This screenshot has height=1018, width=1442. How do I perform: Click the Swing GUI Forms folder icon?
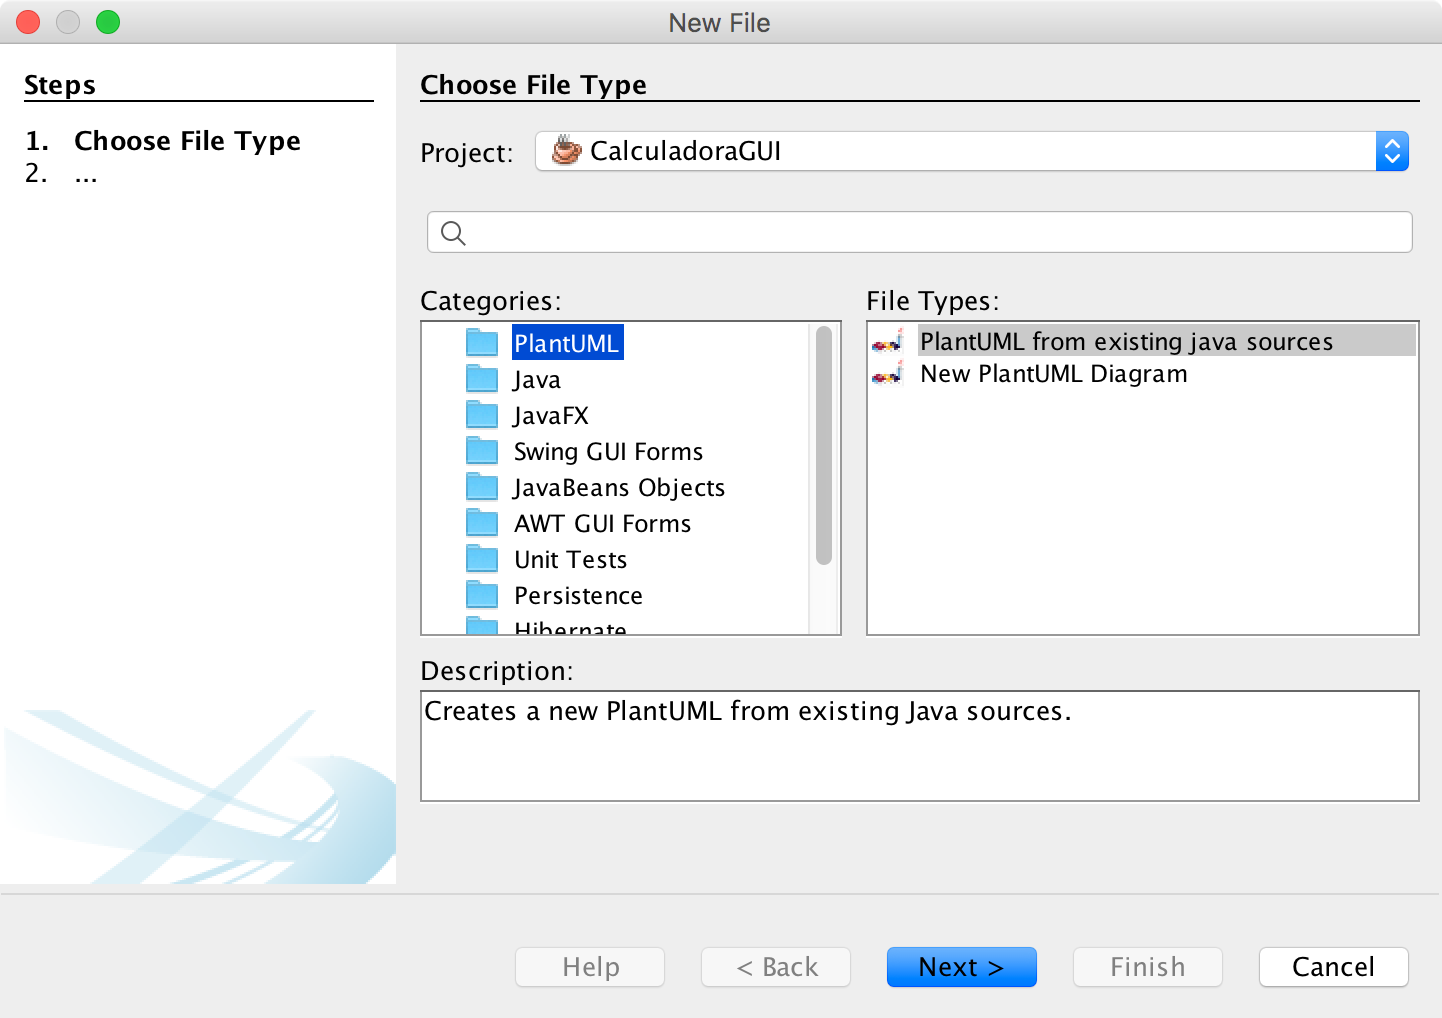point(482,450)
